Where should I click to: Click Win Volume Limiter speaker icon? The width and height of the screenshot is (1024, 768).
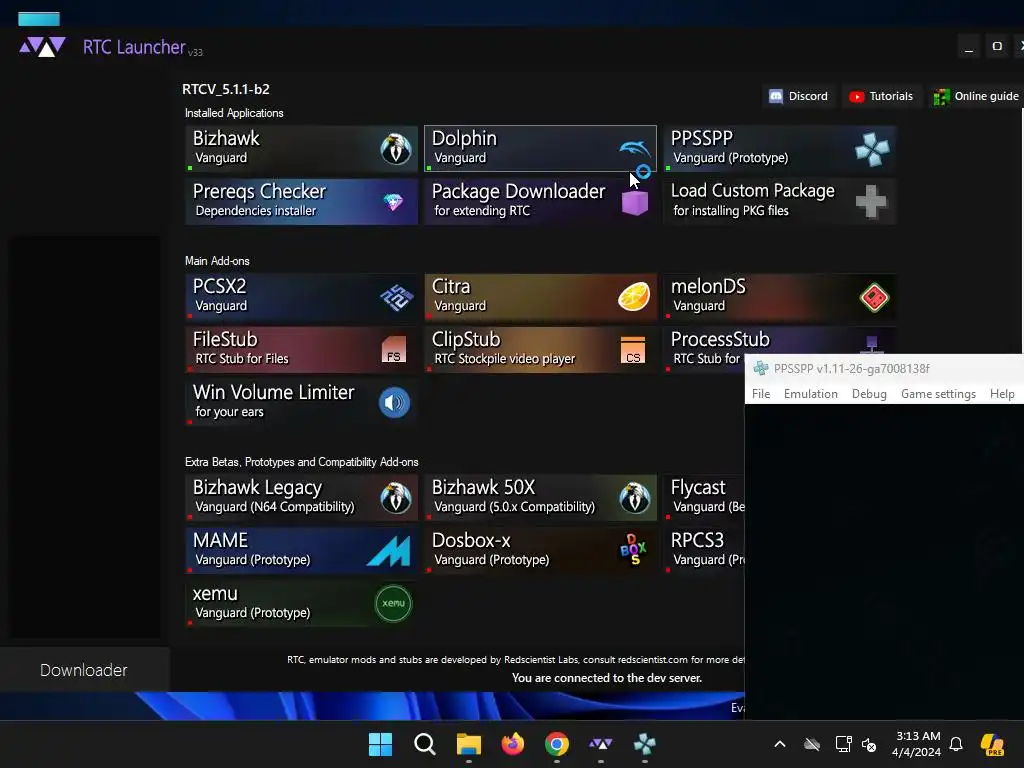(x=394, y=402)
